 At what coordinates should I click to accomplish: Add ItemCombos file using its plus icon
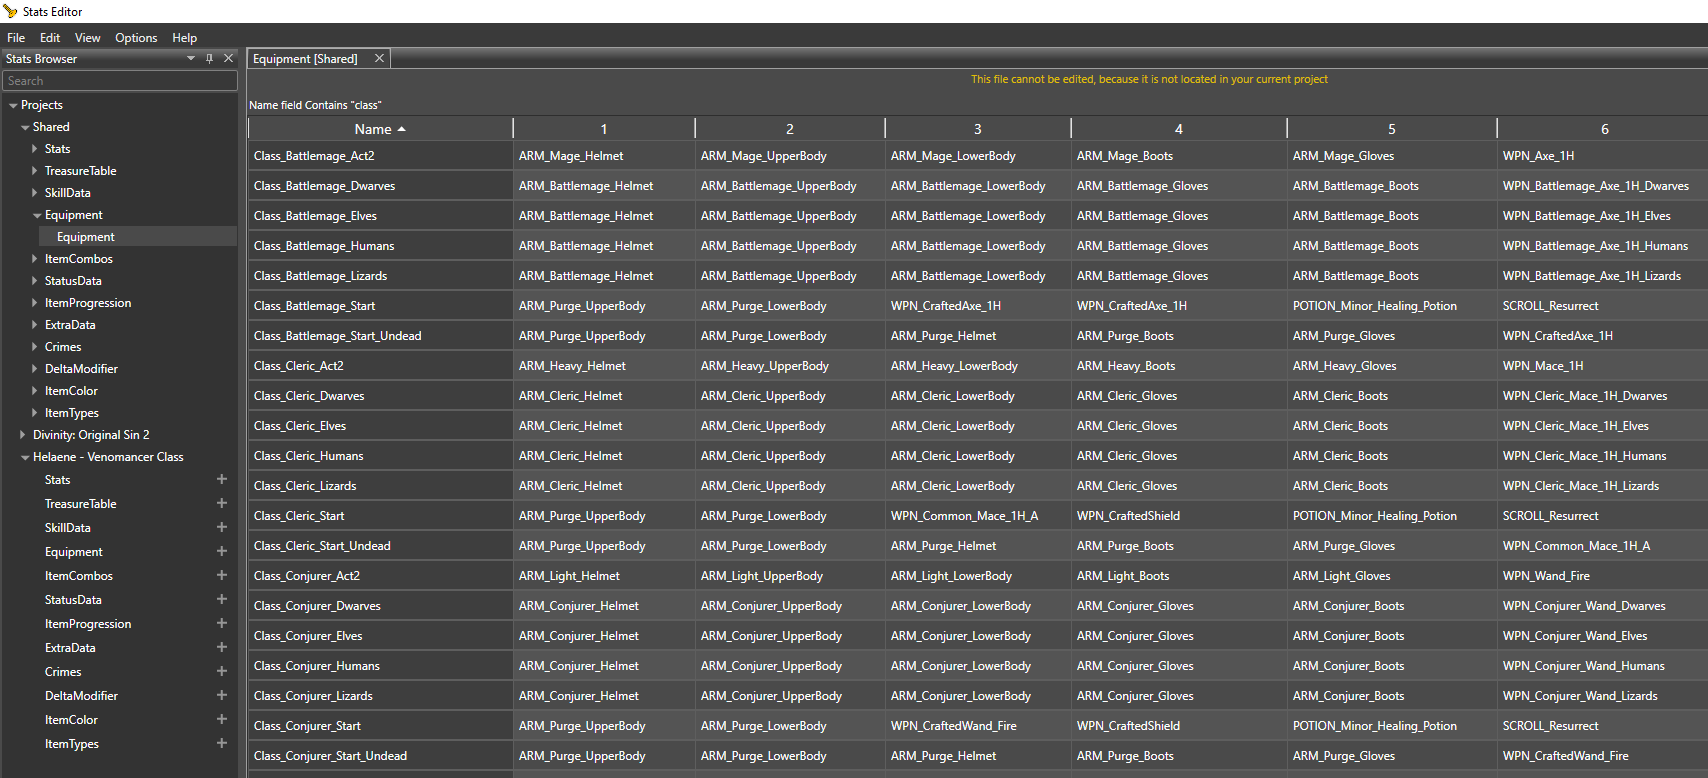pyautogui.click(x=222, y=576)
